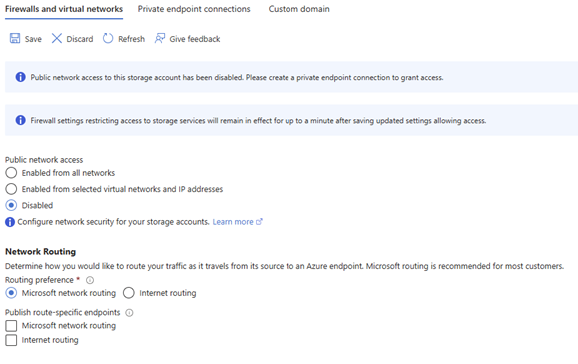Screen dimensions: 578x364
Task: Check Internet routing endpoint checkbox
Action: pyautogui.click(x=11, y=340)
